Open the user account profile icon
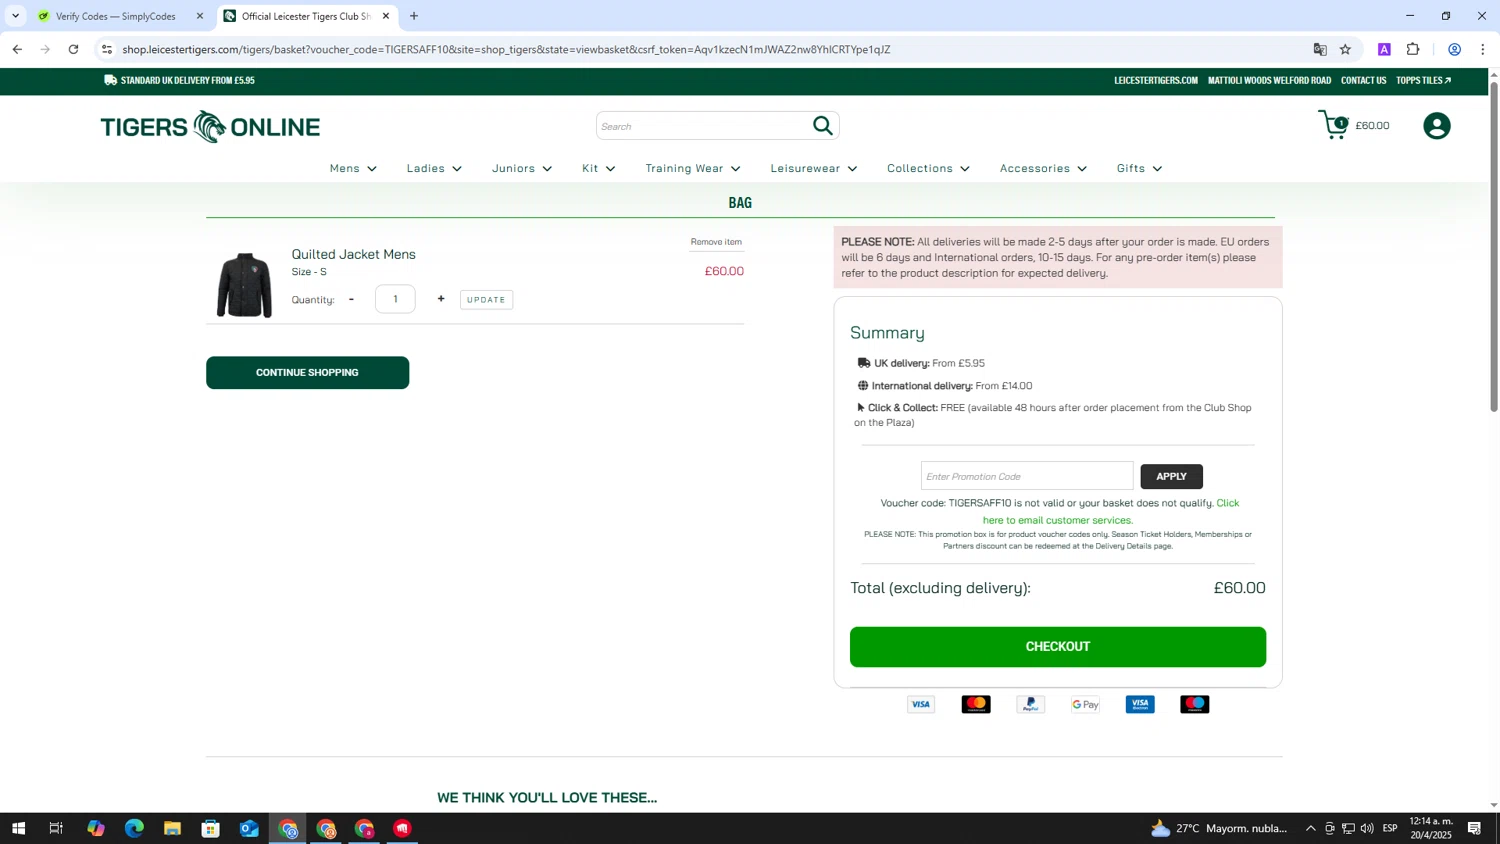 click(x=1437, y=126)
